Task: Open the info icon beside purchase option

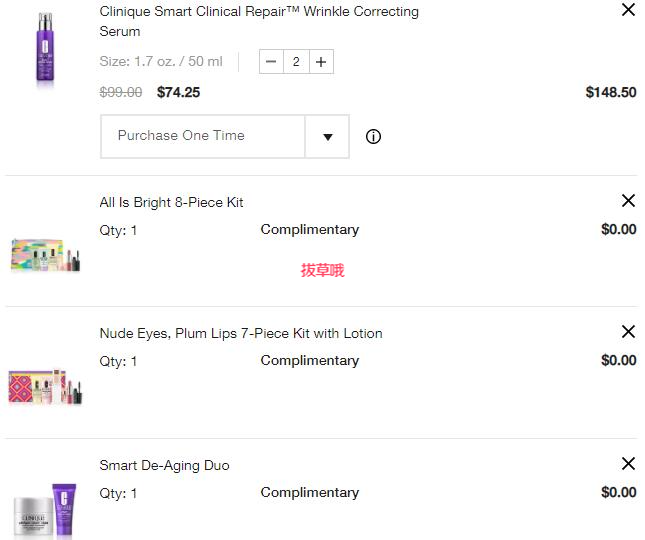Action: tap(373, 137)
